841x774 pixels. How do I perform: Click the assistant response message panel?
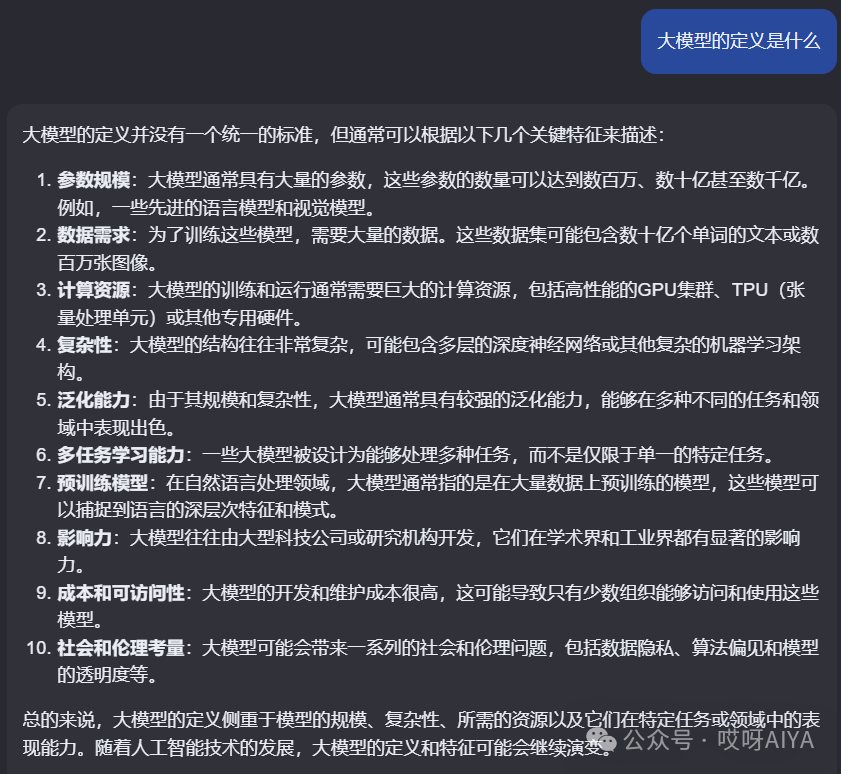click(x=420, y=430)
